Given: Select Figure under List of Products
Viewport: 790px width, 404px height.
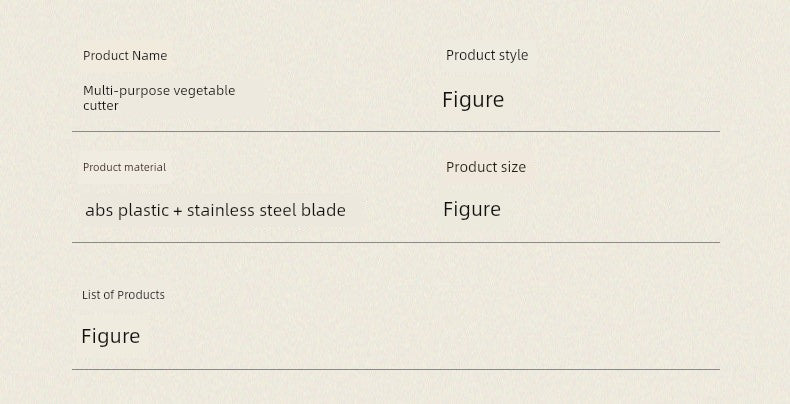Looking at the screenshot, I should [110, 336].
